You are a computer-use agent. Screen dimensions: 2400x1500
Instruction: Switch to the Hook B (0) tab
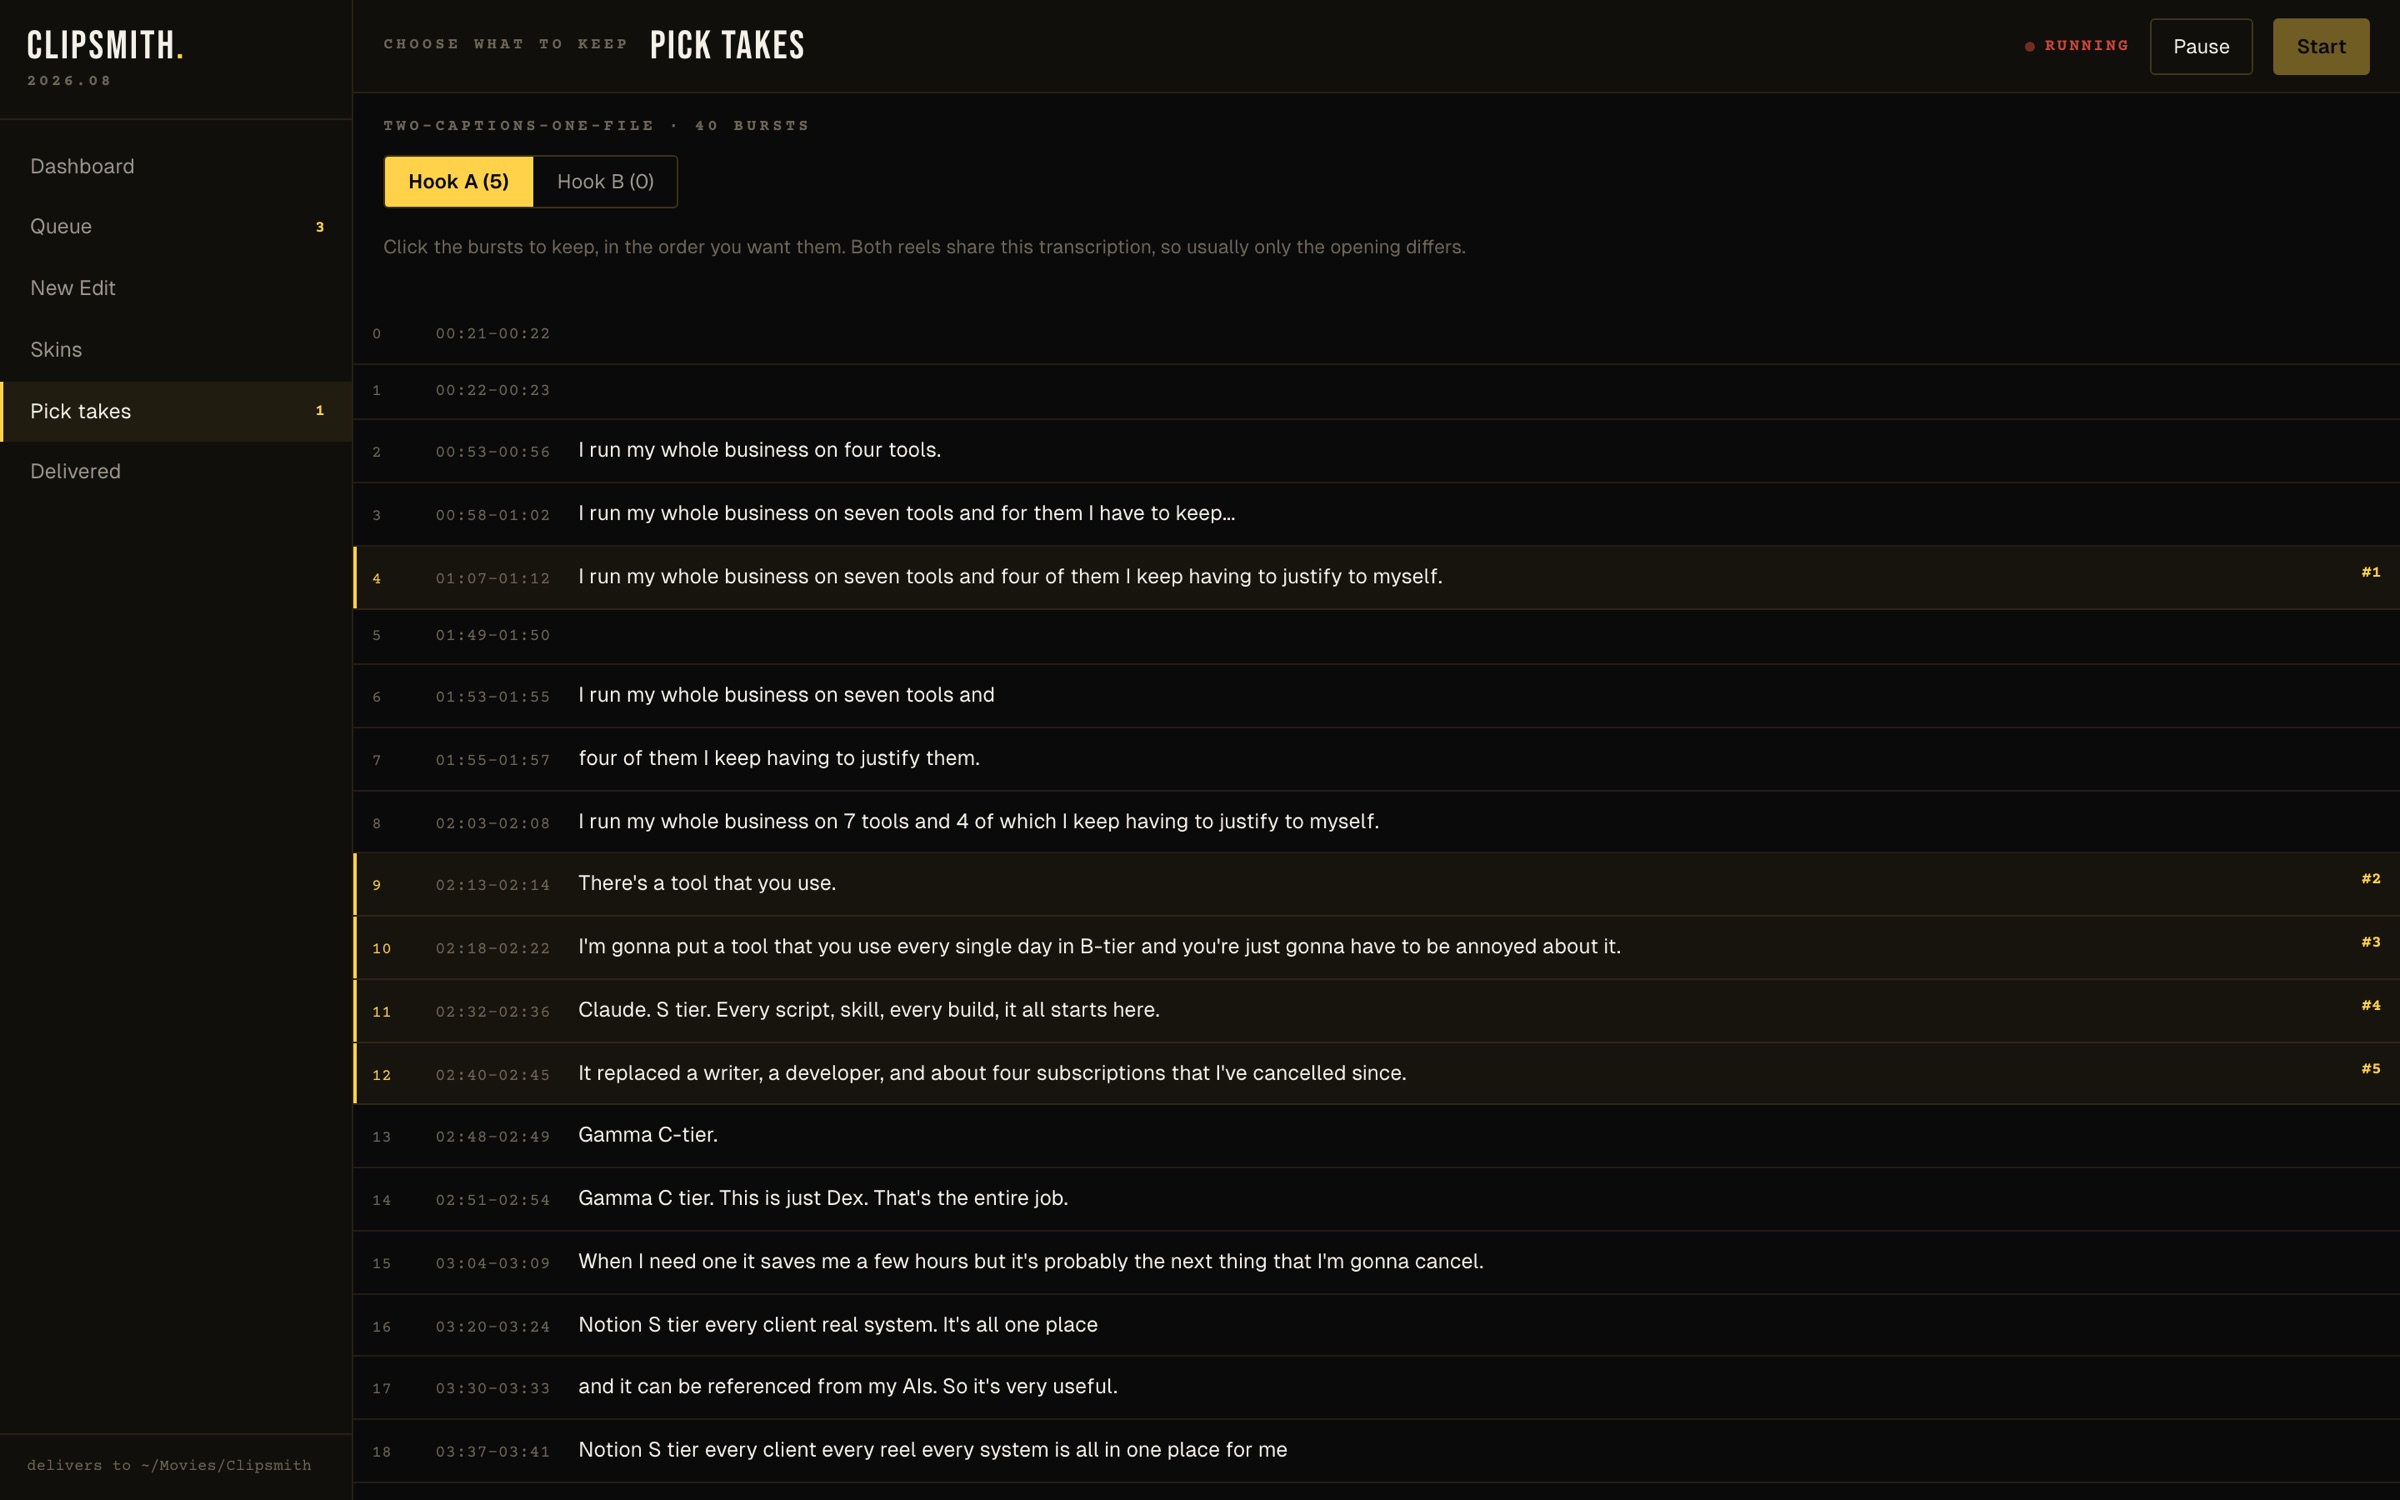click(605, 181)
